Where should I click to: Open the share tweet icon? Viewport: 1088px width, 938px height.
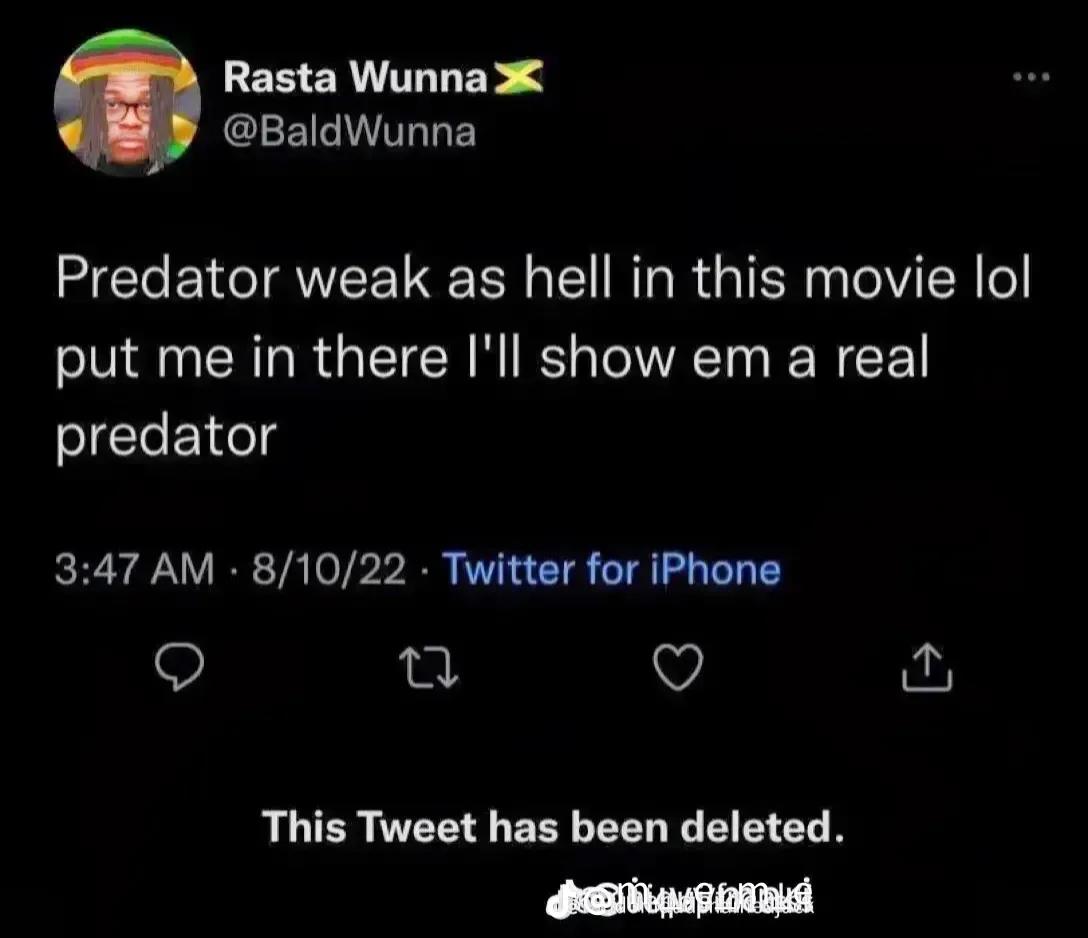928,667
